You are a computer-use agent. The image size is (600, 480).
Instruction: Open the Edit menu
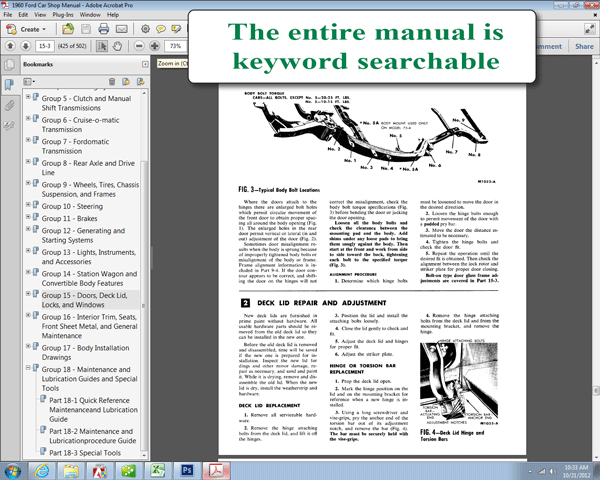click(23, 15)
